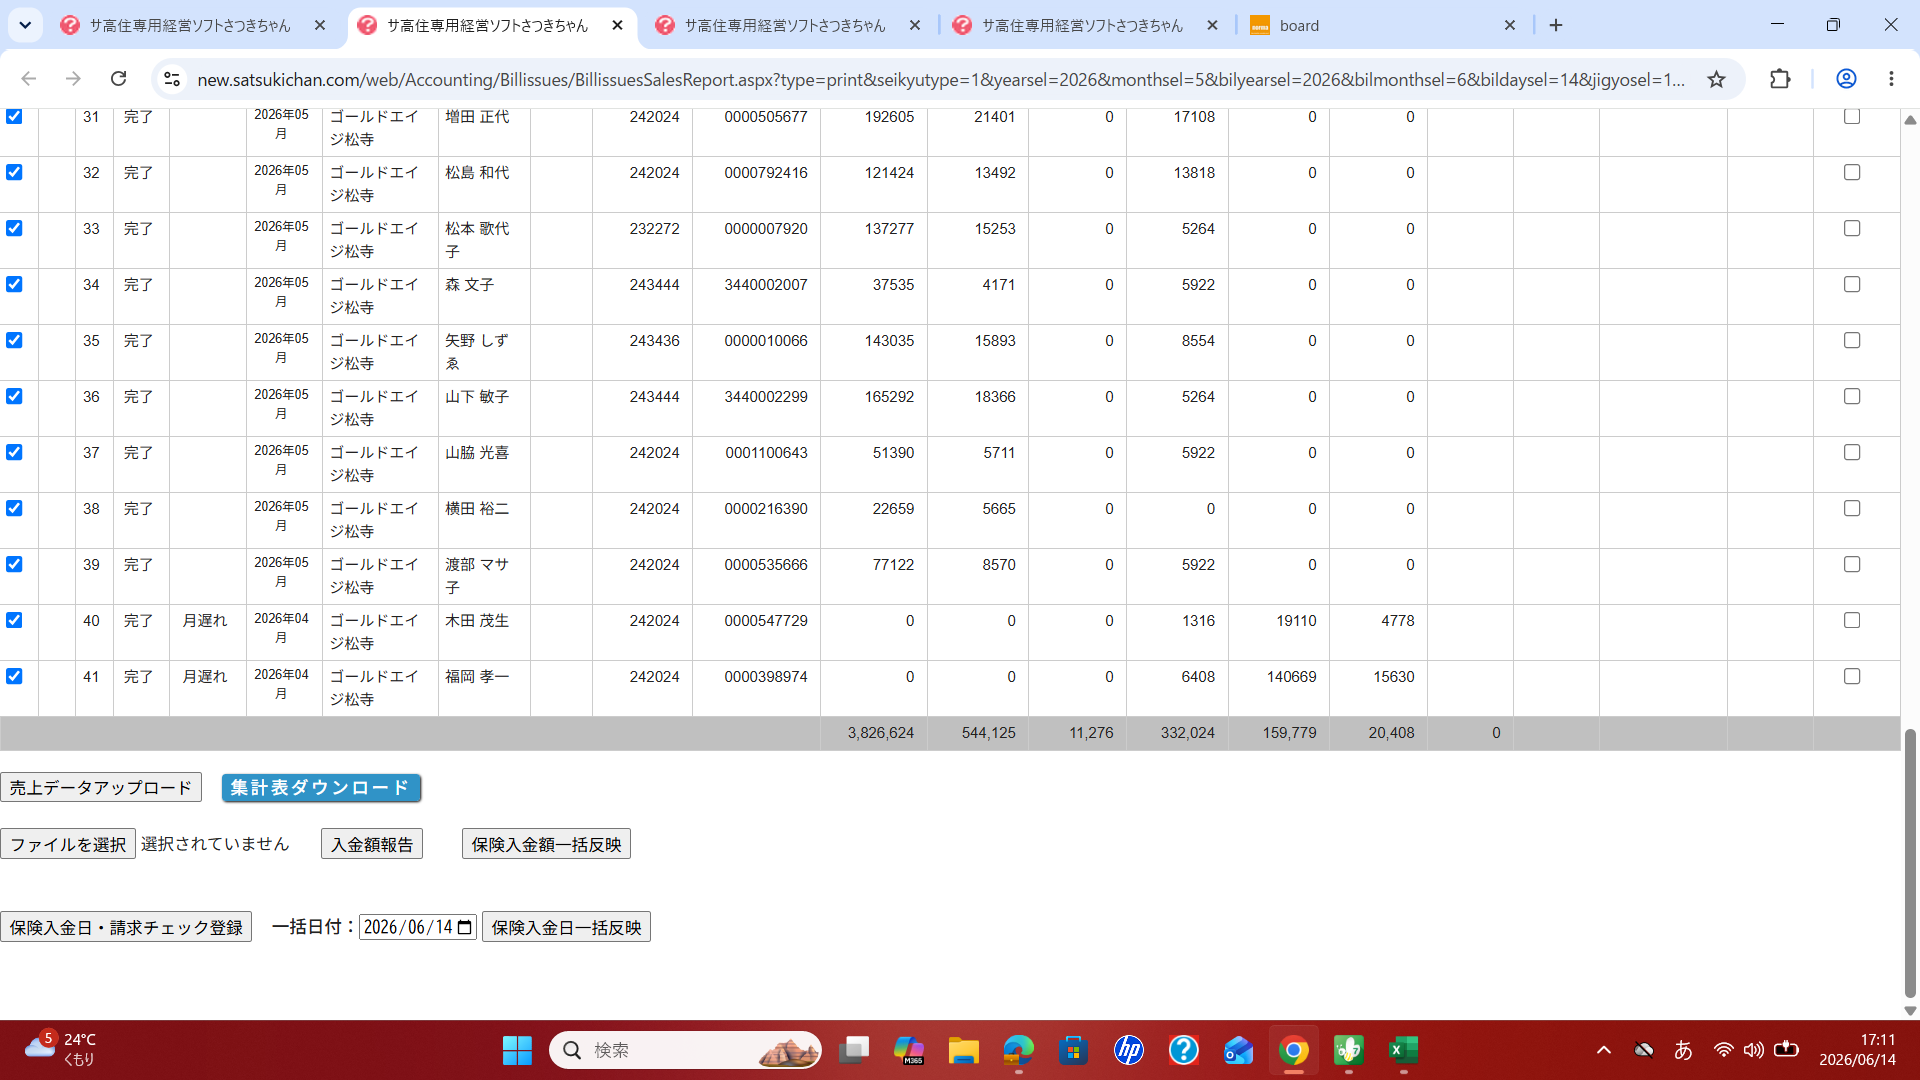Open Microsoft Edge from the taskbar
The height and width of the screenshot is (1080, 1920).
(1019, 1050)
